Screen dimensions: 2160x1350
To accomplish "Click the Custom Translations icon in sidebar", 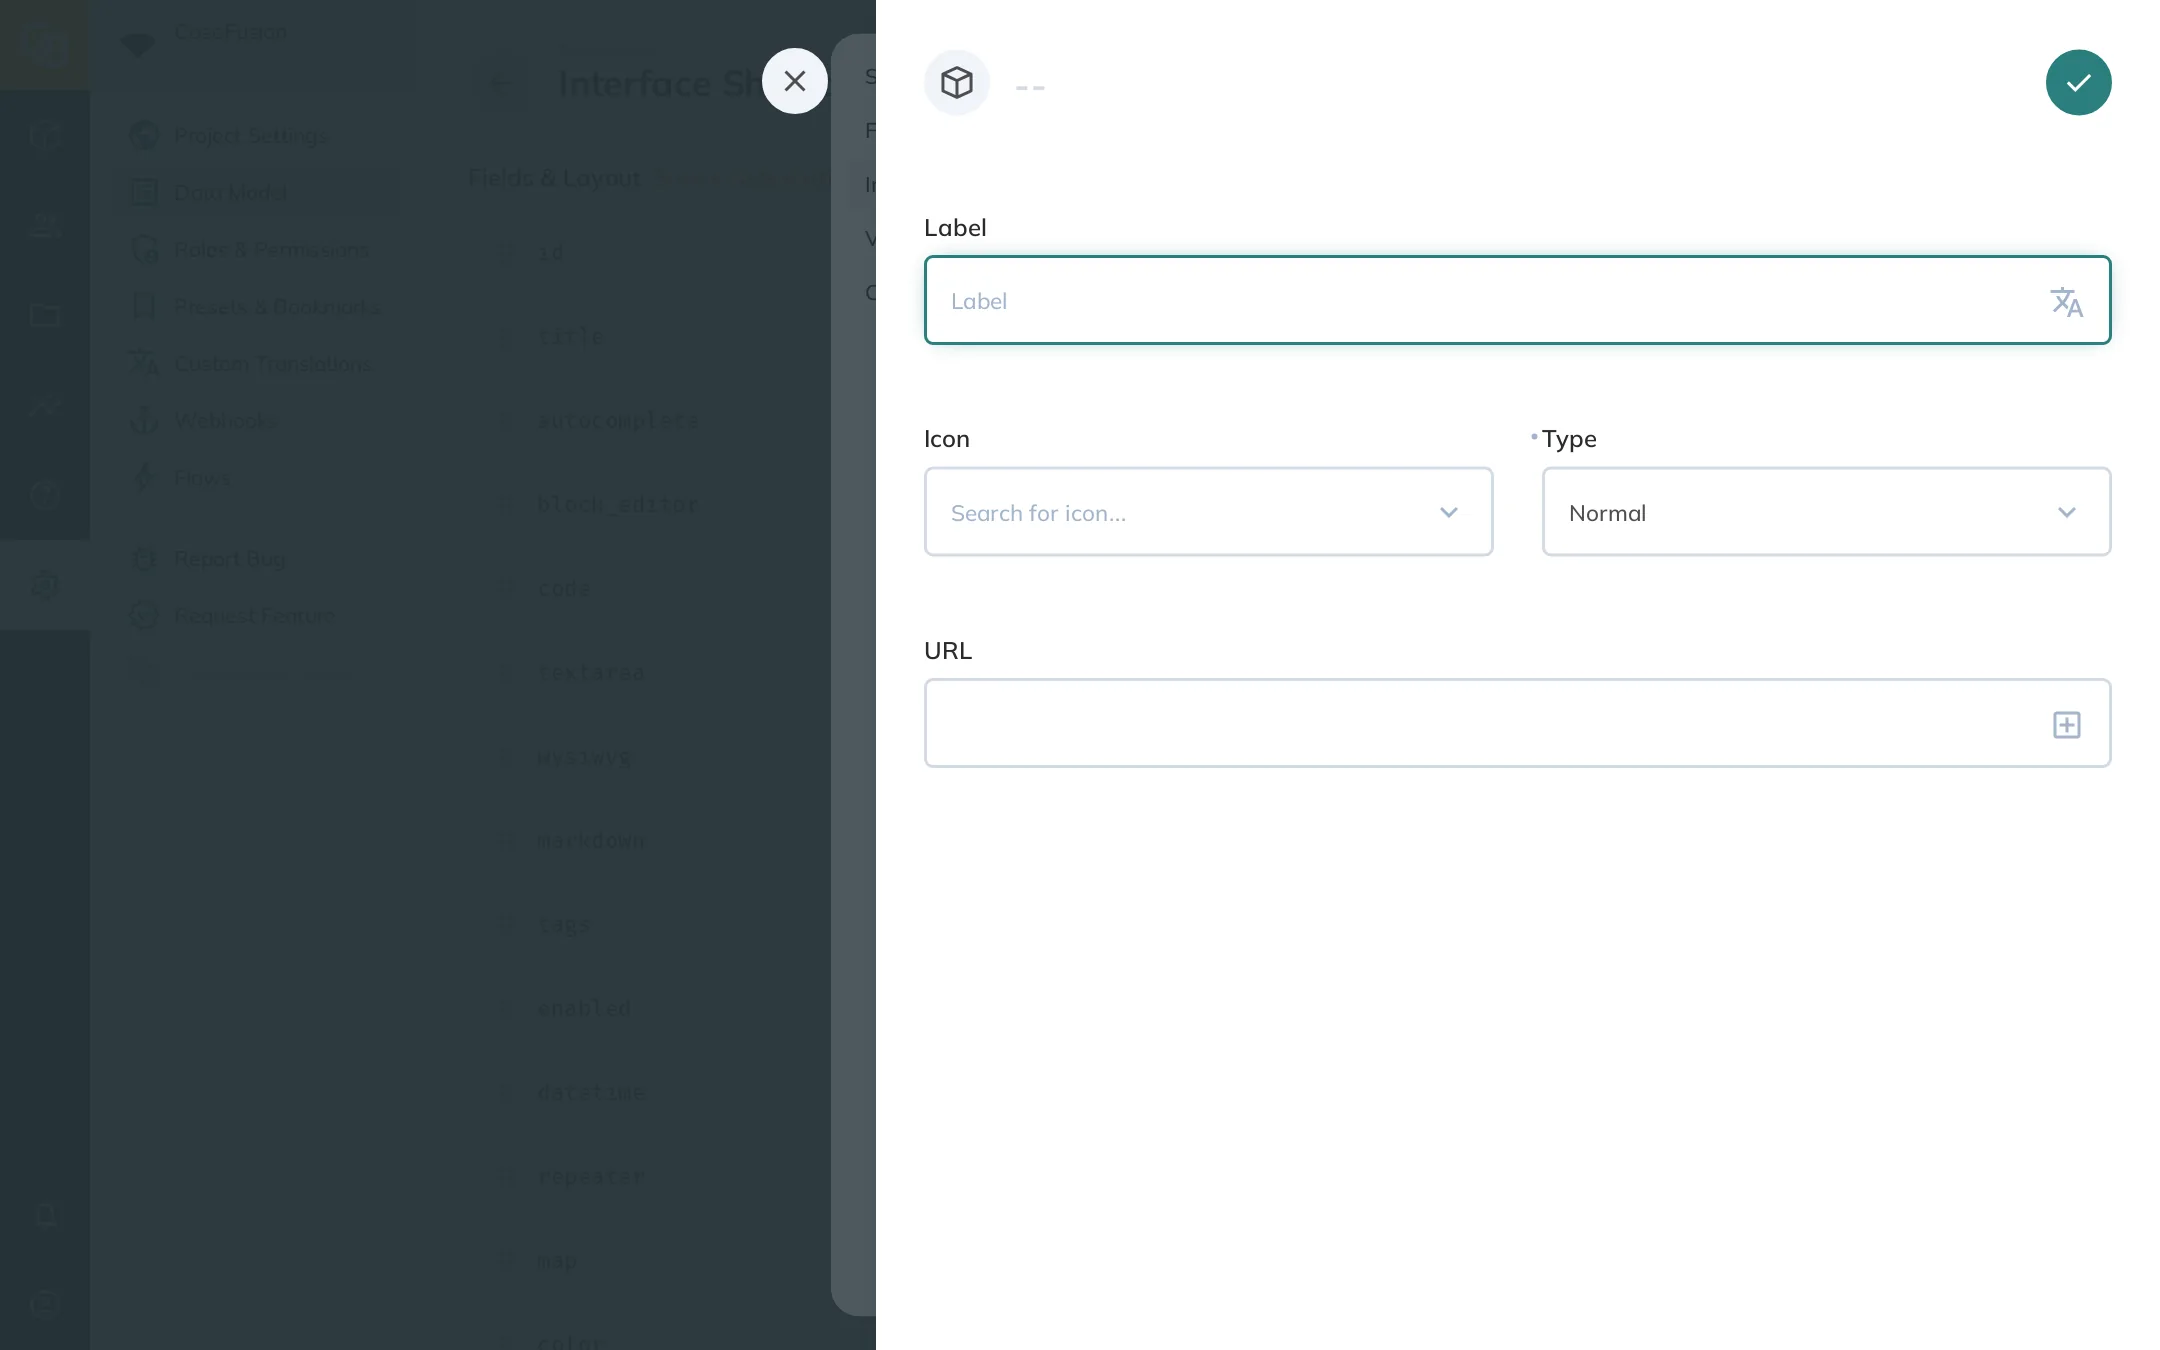I will [x=144, y=363].
